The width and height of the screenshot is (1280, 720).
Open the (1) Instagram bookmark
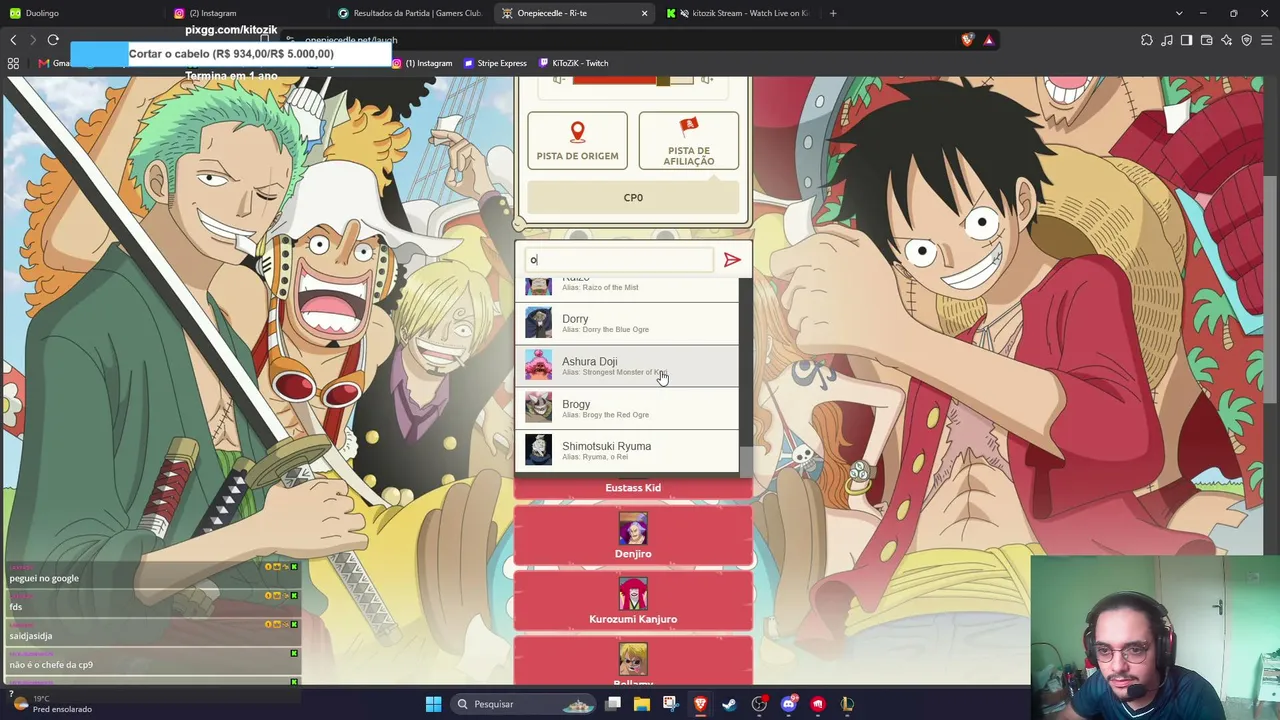click(422, 63)
